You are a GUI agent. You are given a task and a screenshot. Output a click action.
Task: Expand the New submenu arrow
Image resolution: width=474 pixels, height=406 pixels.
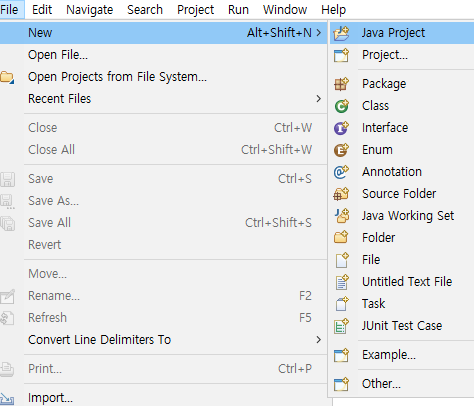[319, 33]
